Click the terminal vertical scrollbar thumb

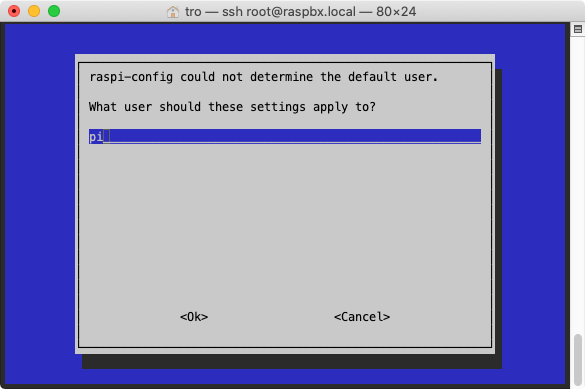[x=578, y=360]
